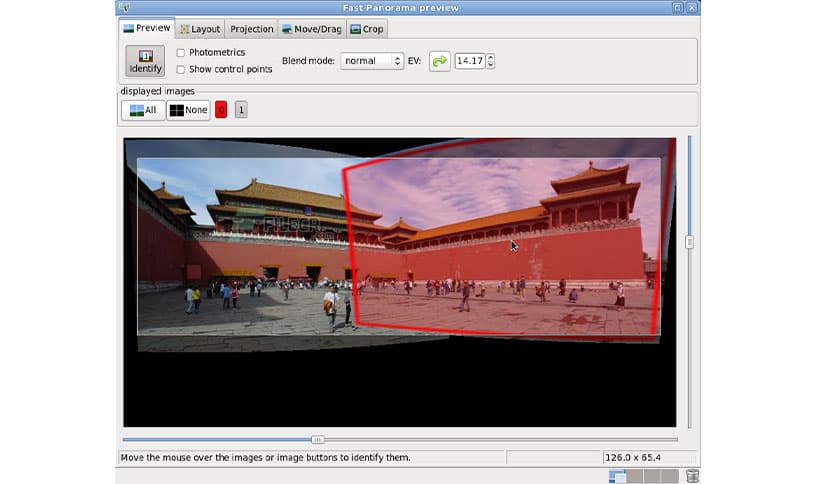Maximize the Fast Panorama preview window
Image resolution: width=836 pixels, height=484 pixels.
(677, 7)
